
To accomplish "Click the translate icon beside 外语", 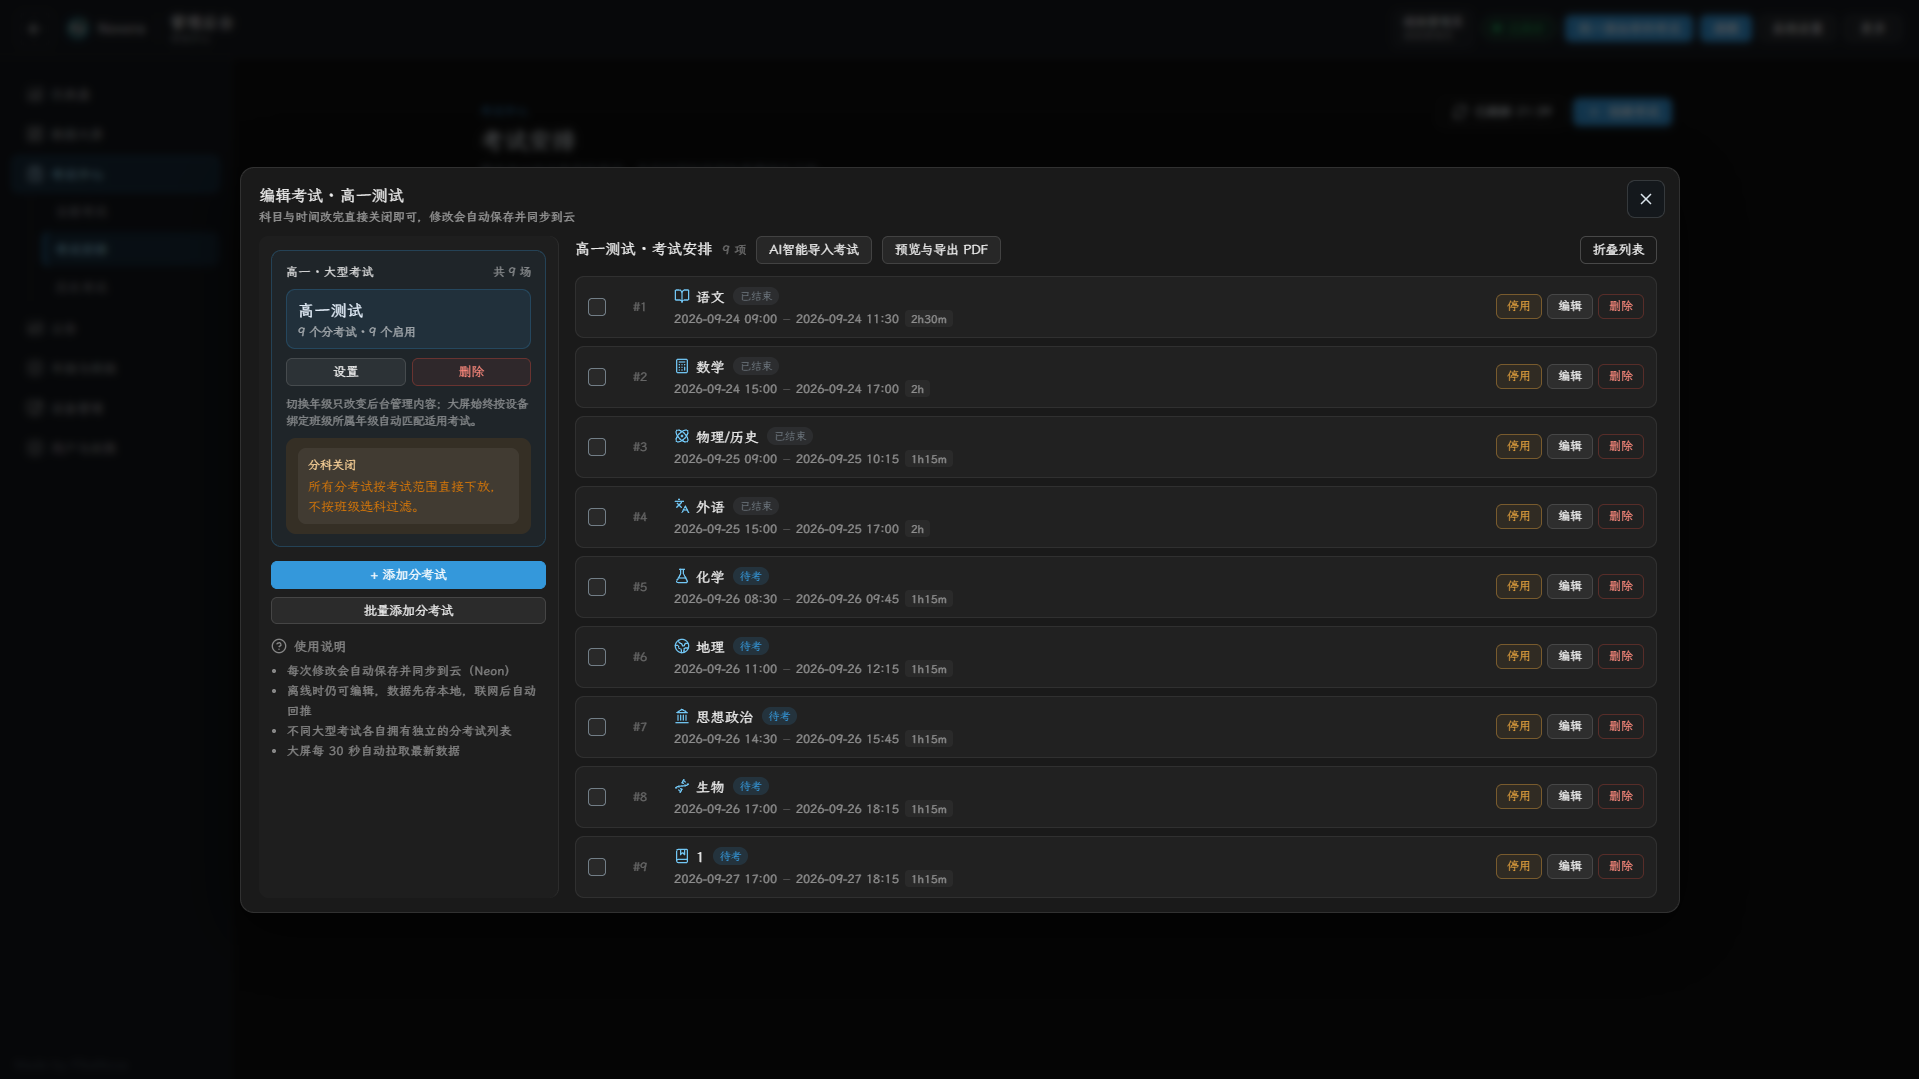I will 681,506.
